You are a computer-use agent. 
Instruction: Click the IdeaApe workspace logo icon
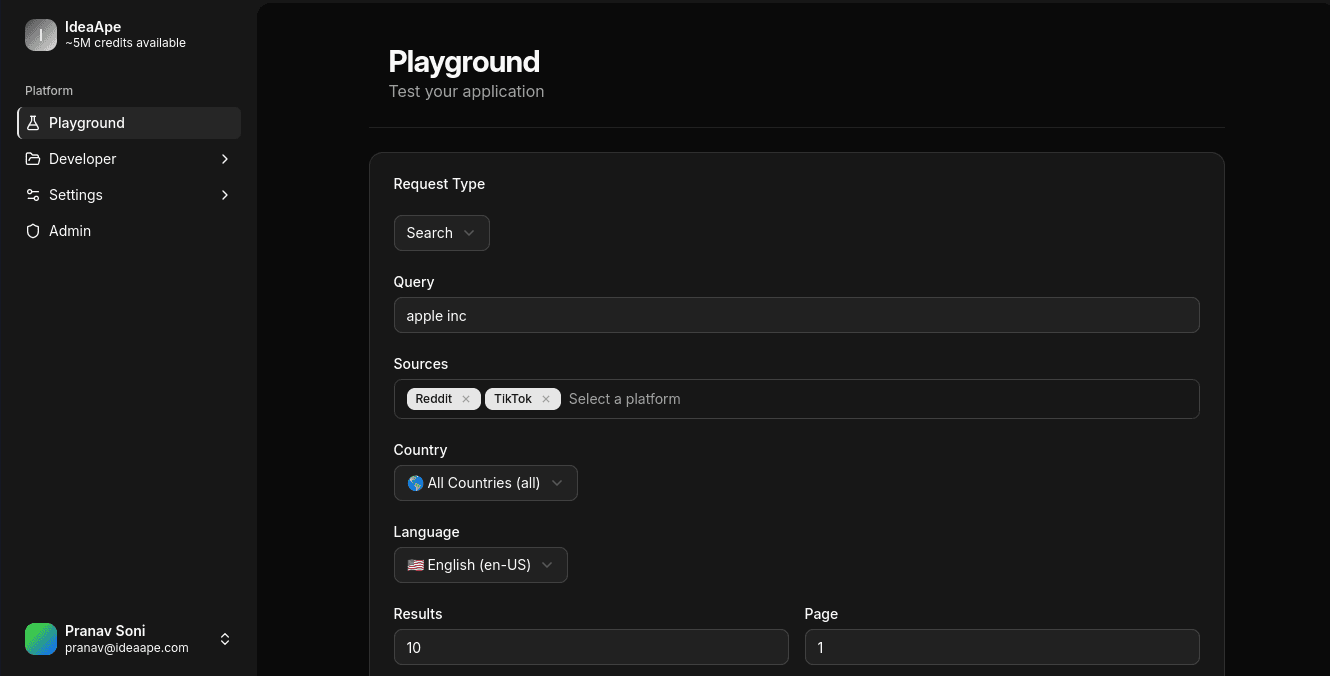tap(41, 35)
